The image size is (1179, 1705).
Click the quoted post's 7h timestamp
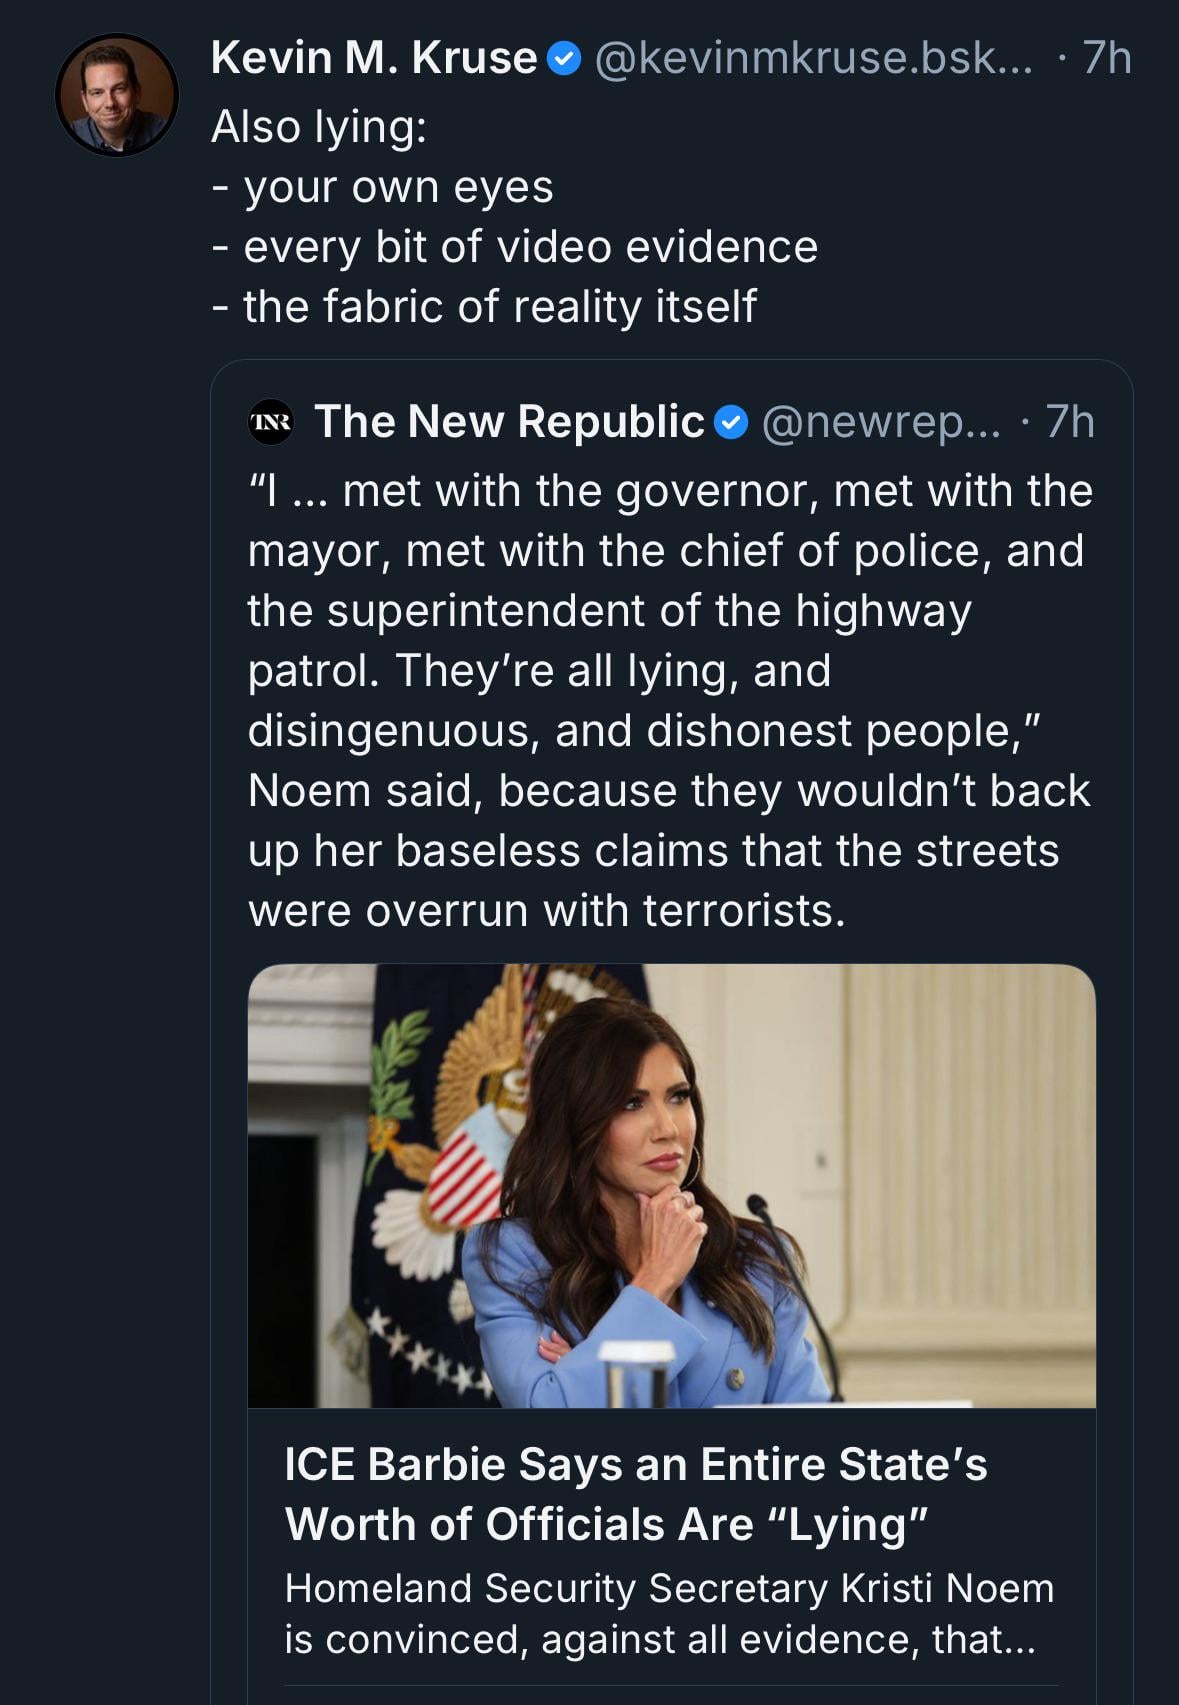coord(1070,422)
